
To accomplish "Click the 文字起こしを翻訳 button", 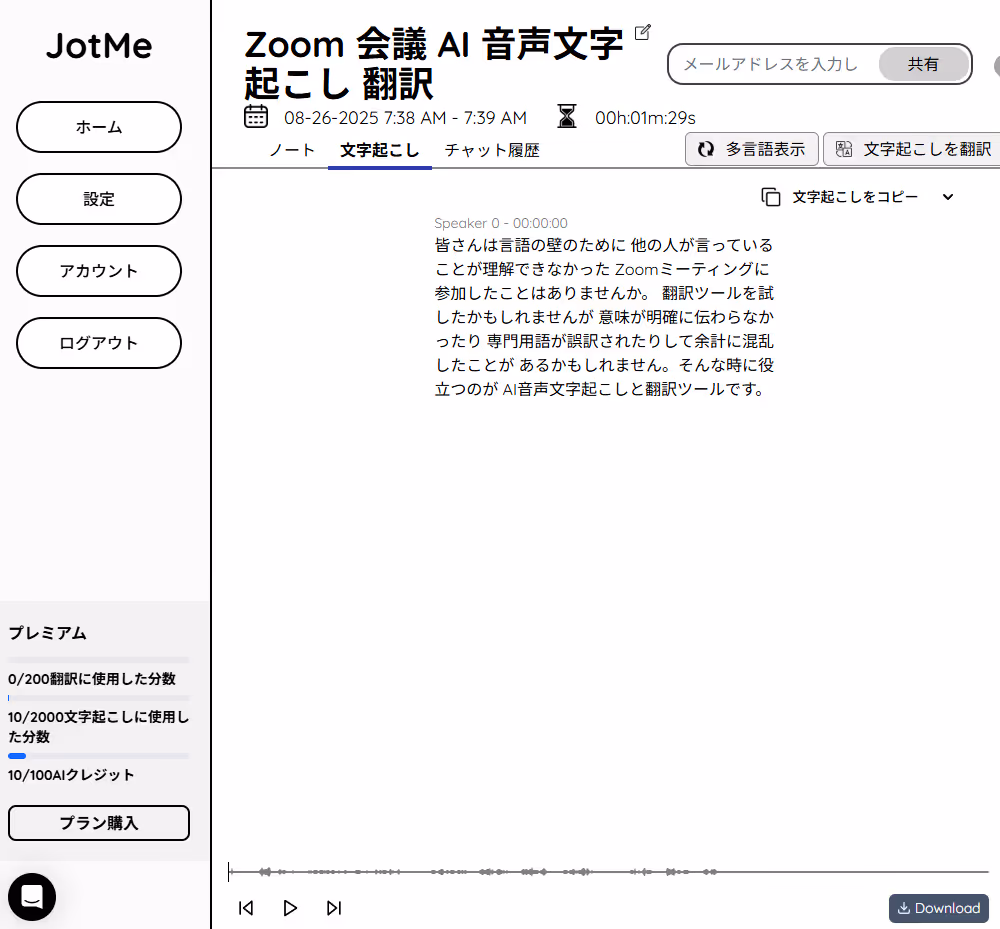I will (x=913, y=149).
